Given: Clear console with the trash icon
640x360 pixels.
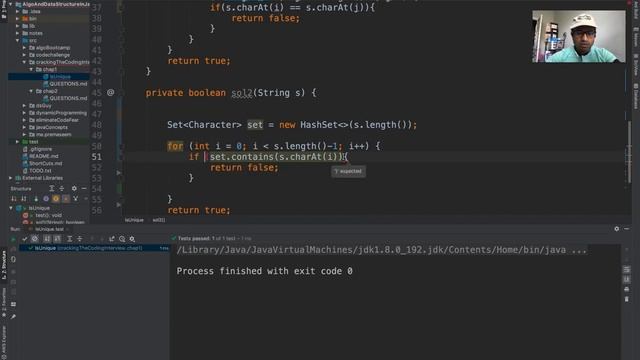Looking at the screenshot, I should [627, 299].
